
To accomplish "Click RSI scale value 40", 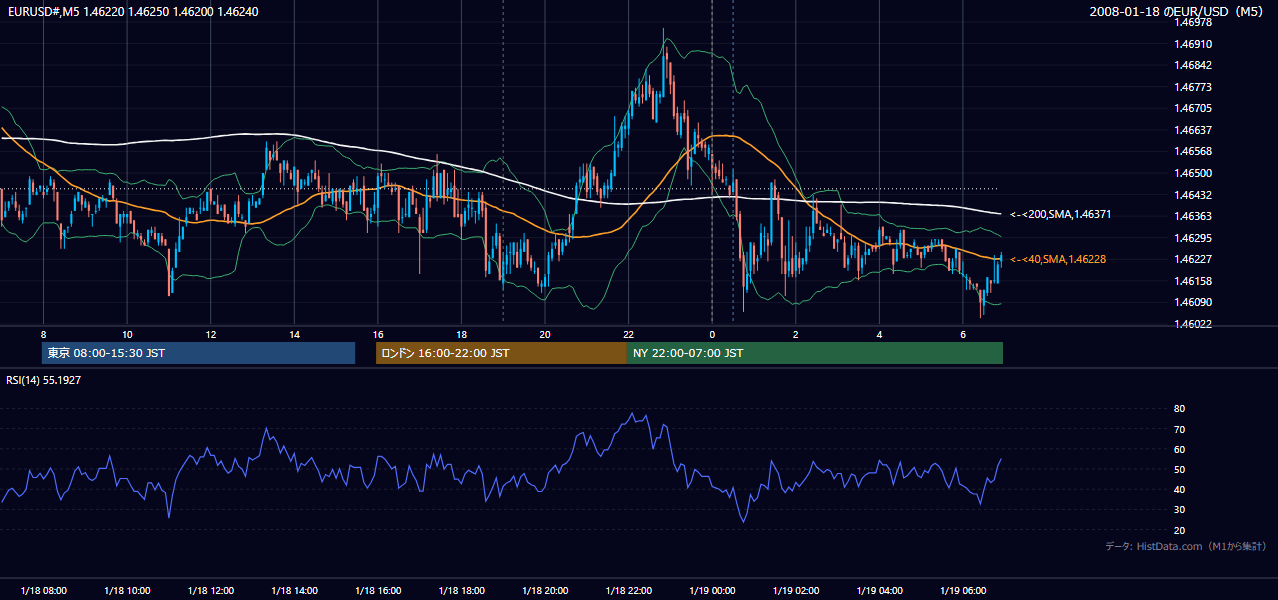I will pyautogui.click(x=1179, y=489).
